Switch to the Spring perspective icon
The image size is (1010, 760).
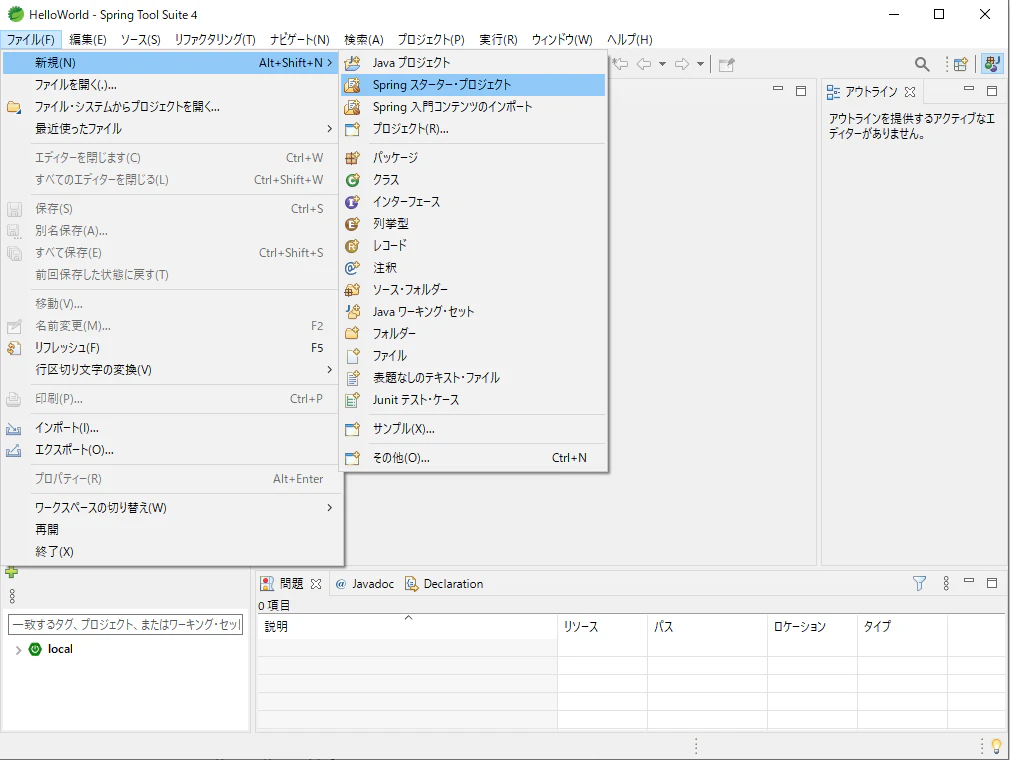click(x=992, y=64)
